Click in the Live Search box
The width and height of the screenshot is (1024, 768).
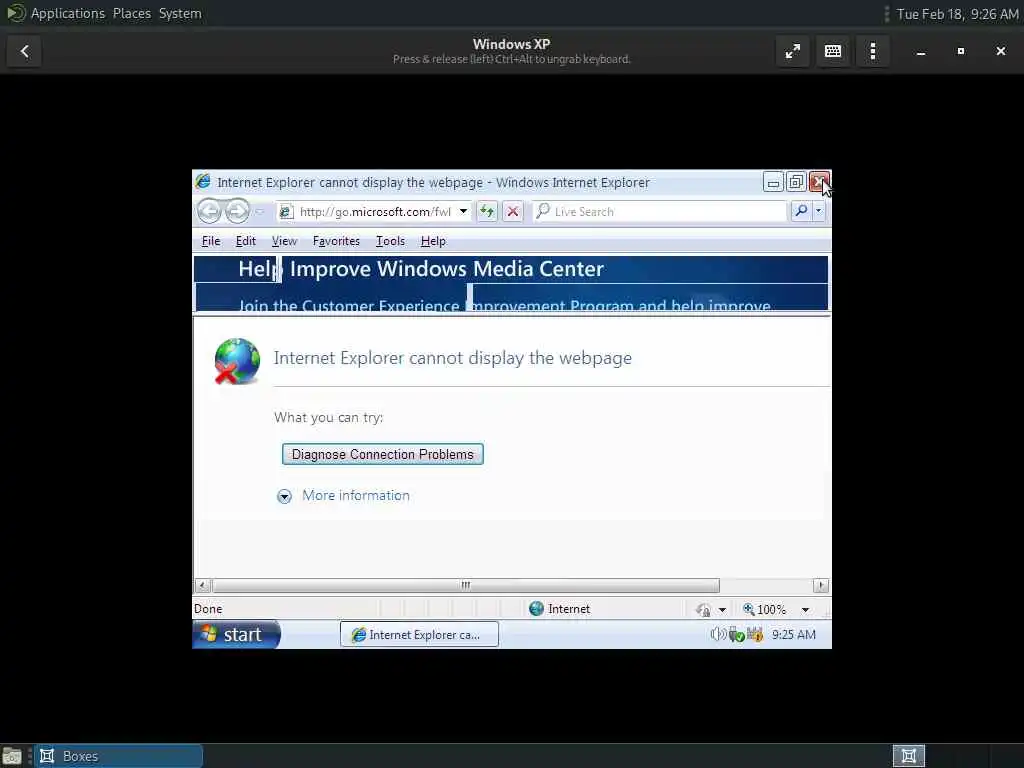[660, 212]
